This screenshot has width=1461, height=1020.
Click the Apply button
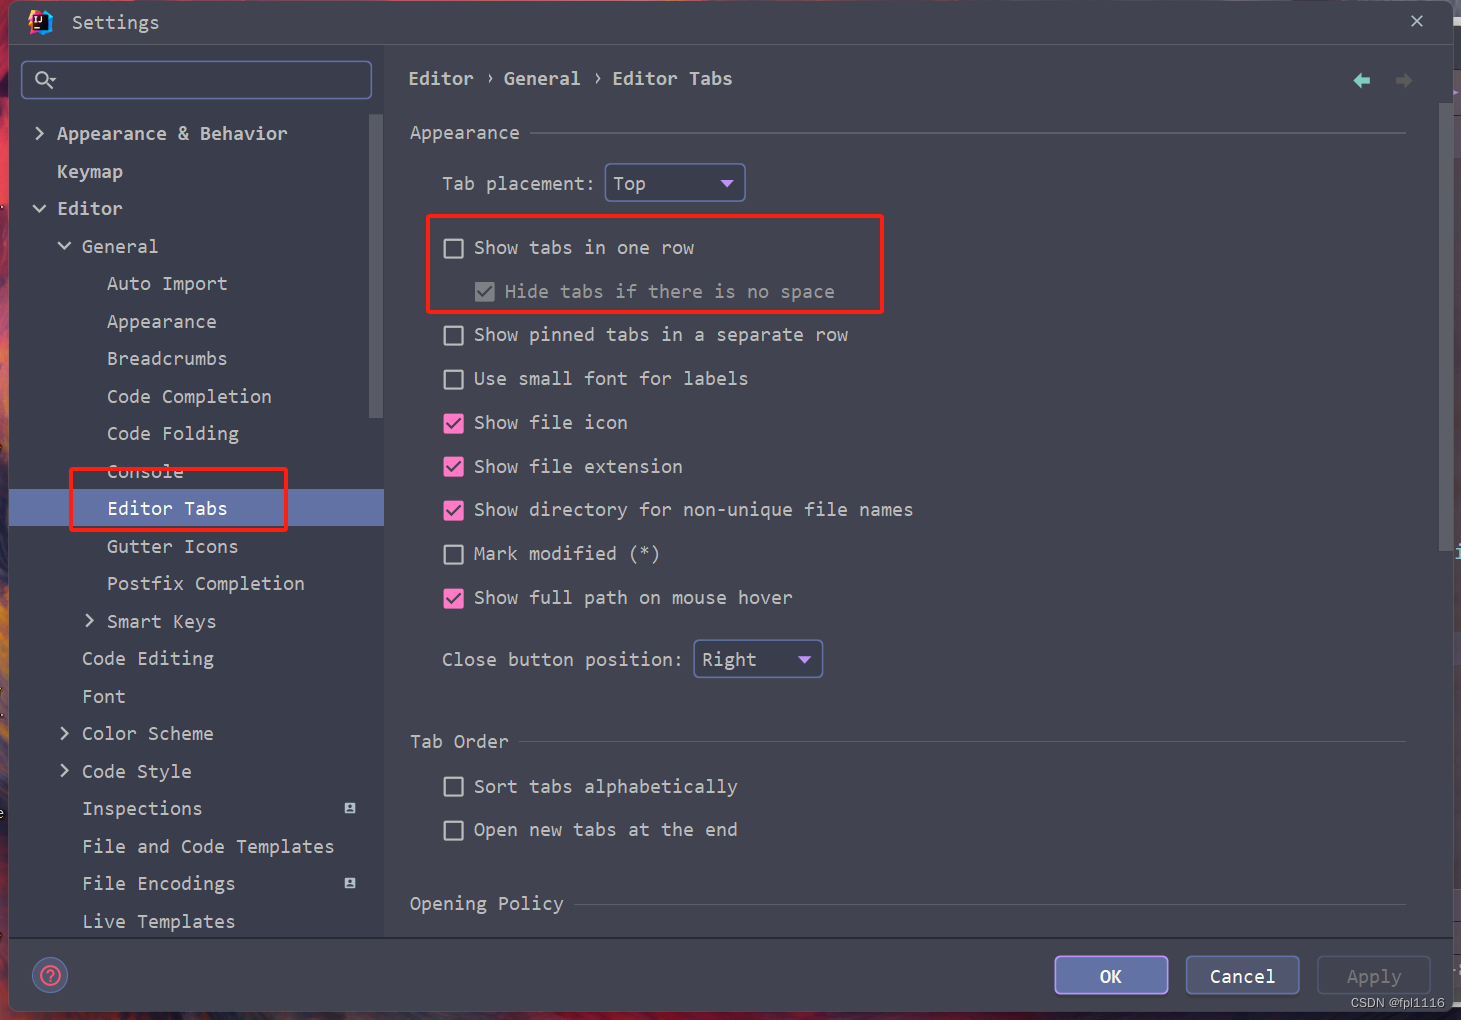(1374, 975)
